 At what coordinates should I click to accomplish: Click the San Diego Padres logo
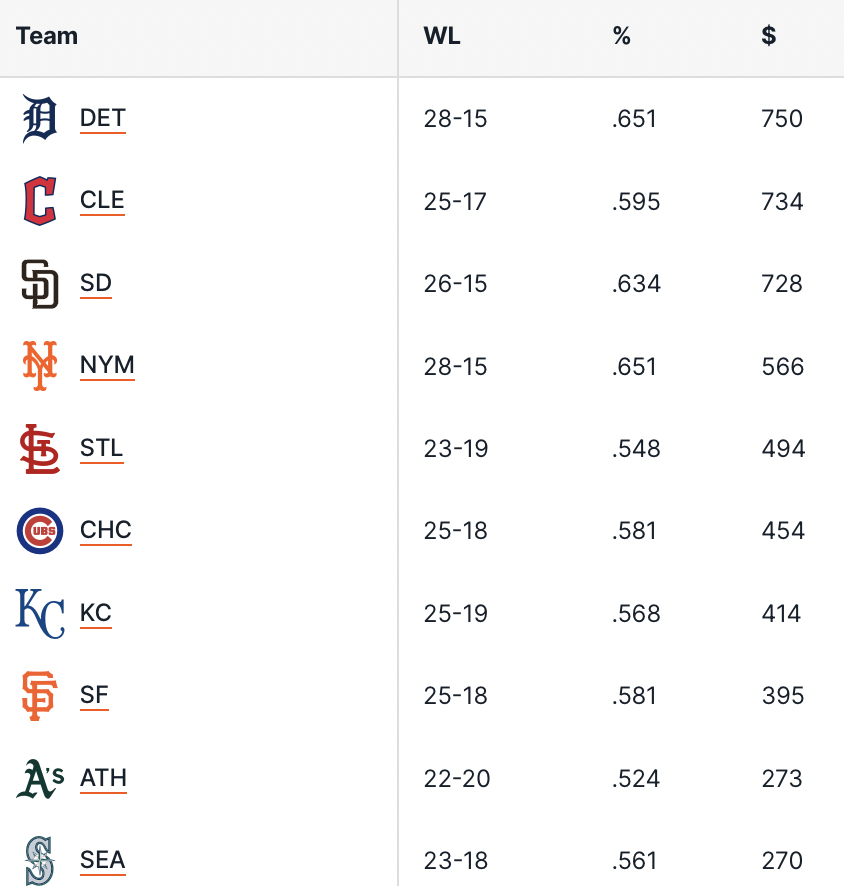(x=40, y=284)
